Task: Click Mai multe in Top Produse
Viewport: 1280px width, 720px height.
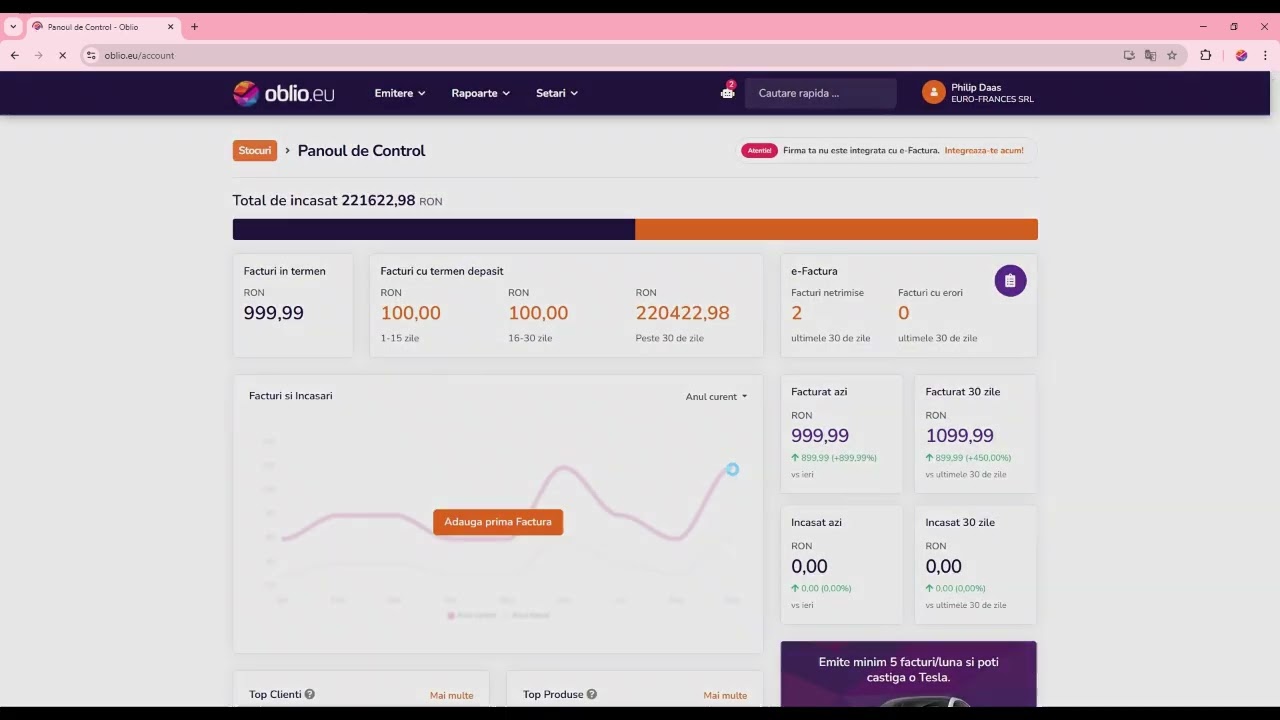Action: (x=725, y=695)
